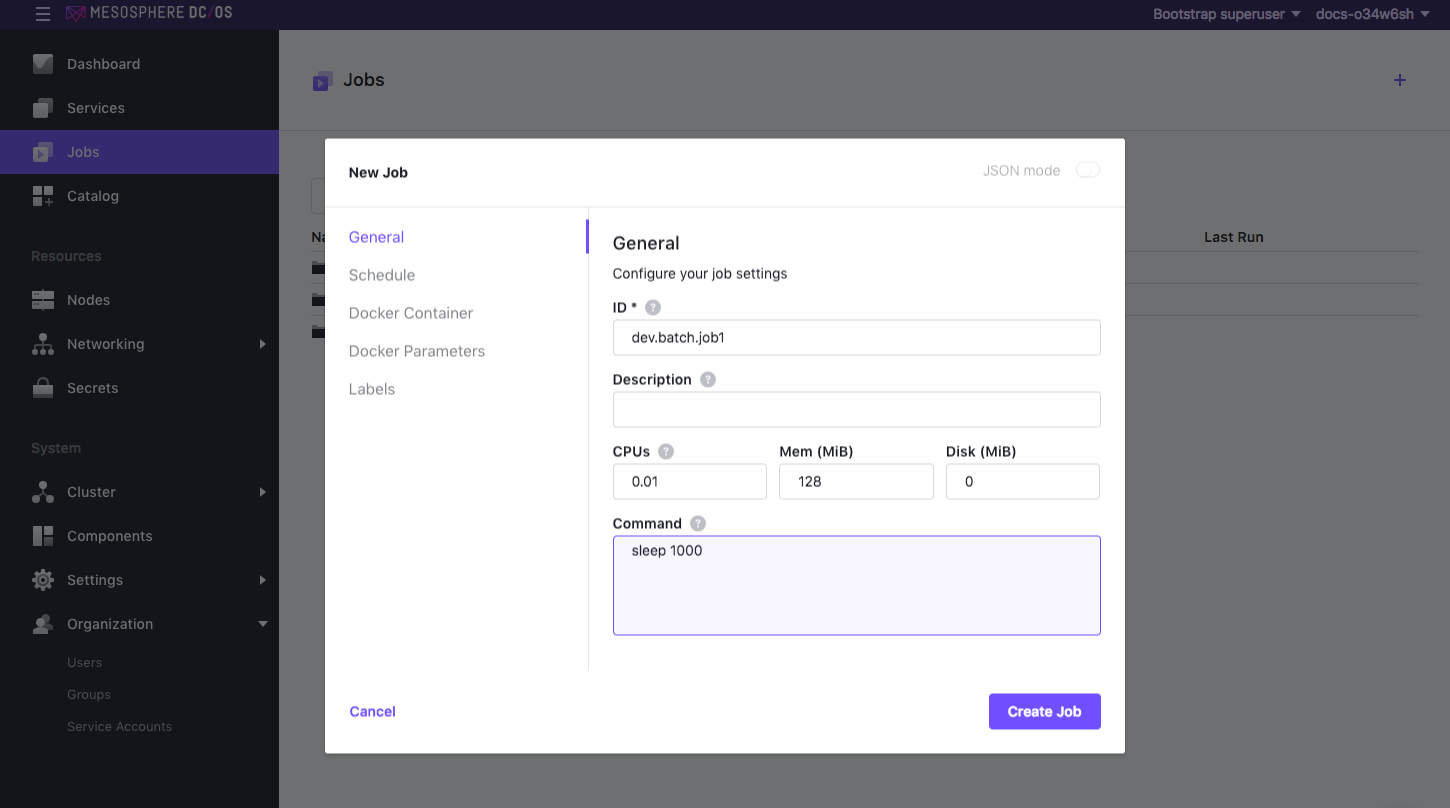This screenshot has height=808, width=1450.
Task: Click the ID input field
Action: [857, 338]
